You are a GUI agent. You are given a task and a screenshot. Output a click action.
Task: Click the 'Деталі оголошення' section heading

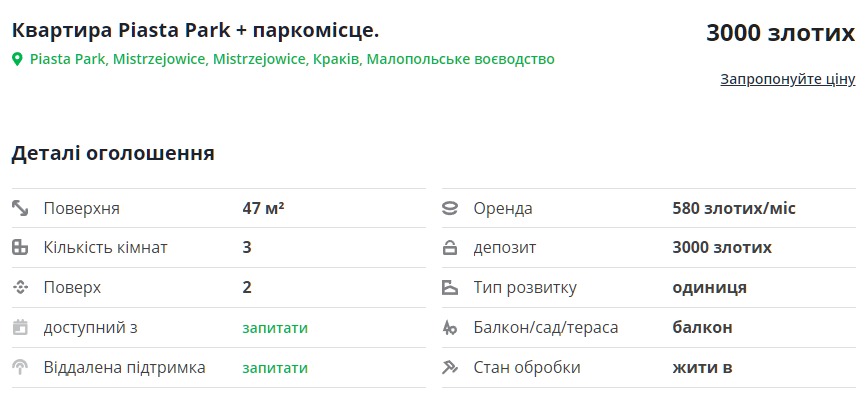[113, 154]
